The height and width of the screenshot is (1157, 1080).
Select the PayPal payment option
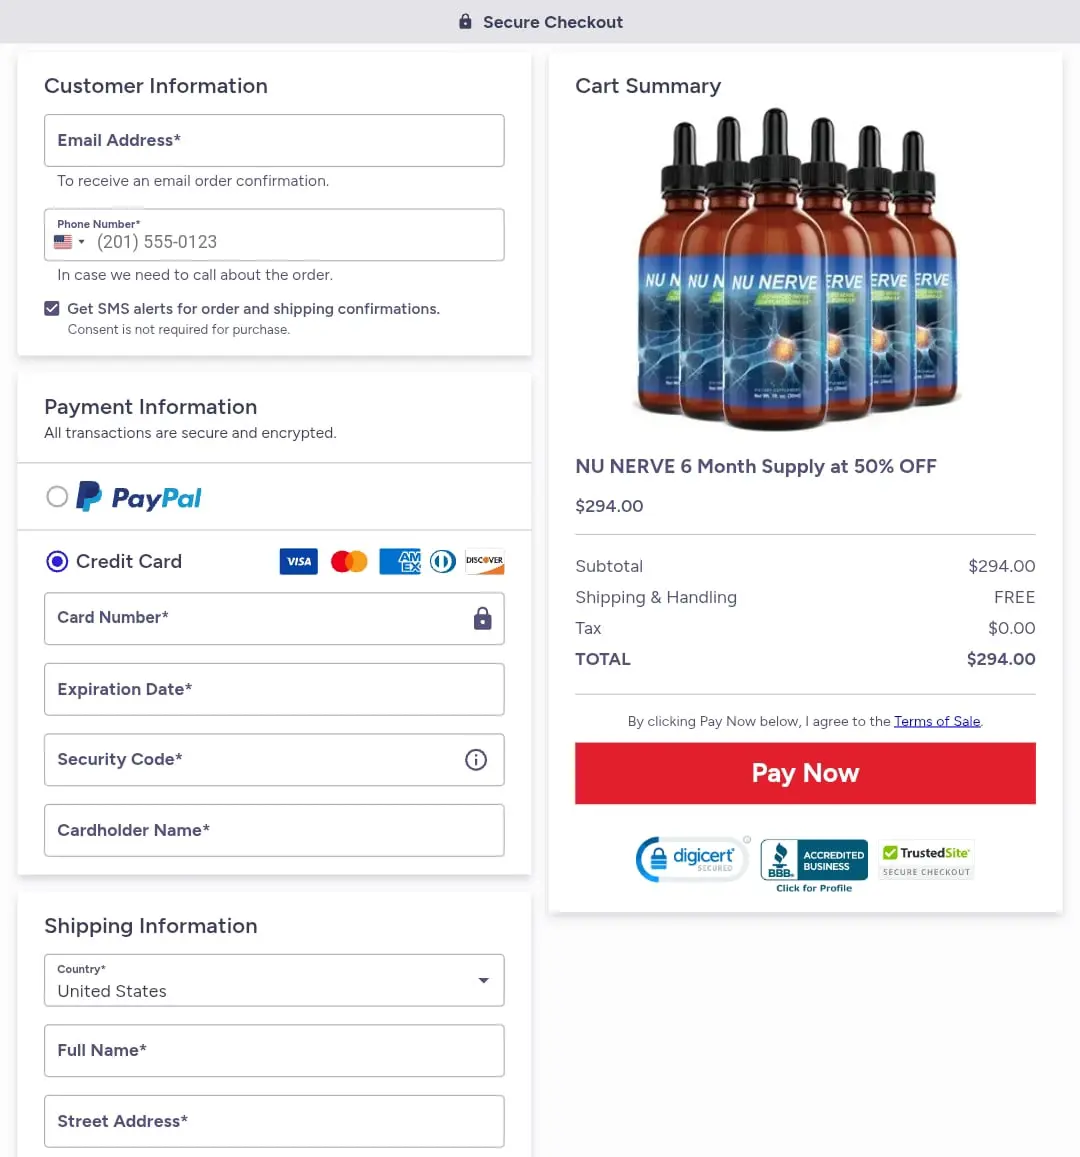(x=57, y=496)
